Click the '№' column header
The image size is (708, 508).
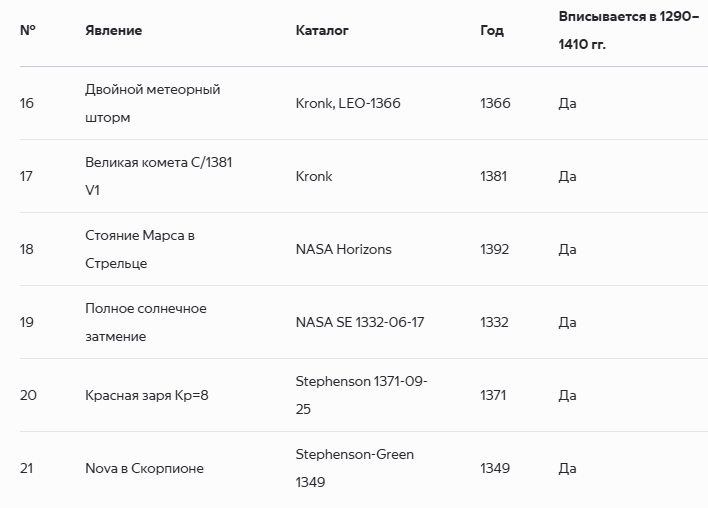coord(28,30)
